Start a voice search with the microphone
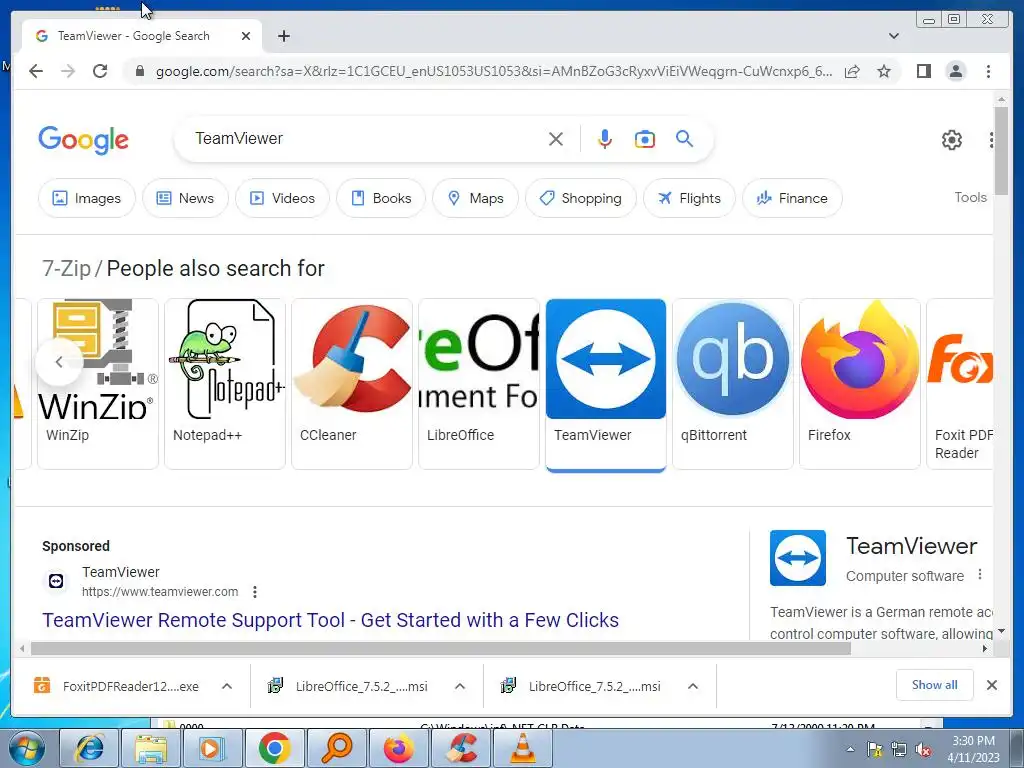Screen dimensions: 1024x768 pyautogui.click(x=605, y=138)
